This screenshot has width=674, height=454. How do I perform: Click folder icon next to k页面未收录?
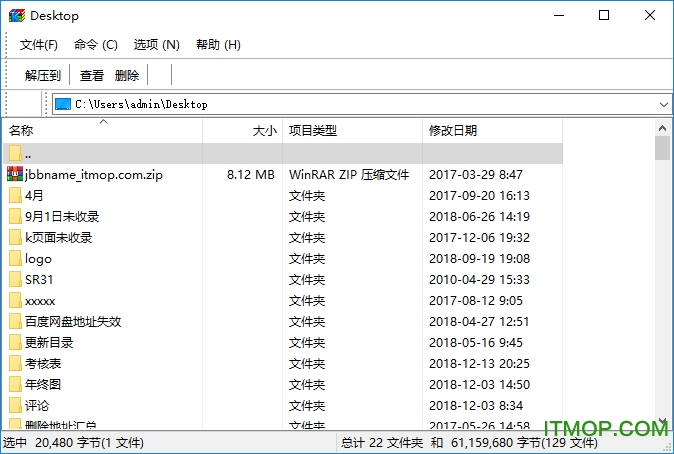point(15,237)
